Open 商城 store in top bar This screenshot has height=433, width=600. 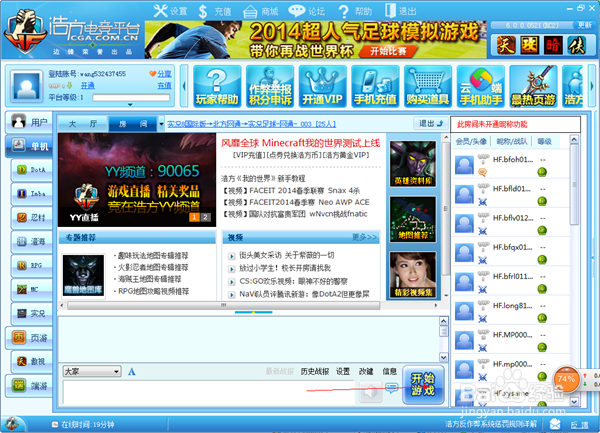[261, 11]
